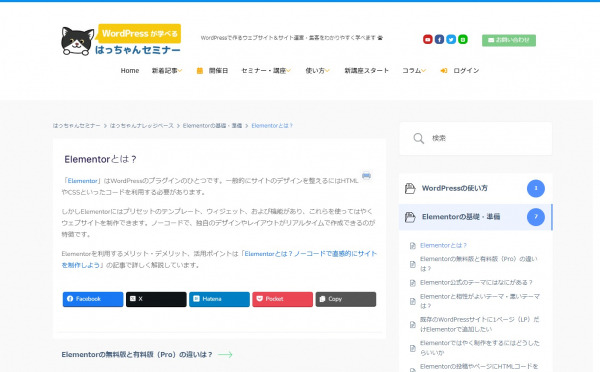Click document icon beside 既存のWordPressサイト item
The width and height of the screenshot is (600, 372).
[x=412, y=325]
